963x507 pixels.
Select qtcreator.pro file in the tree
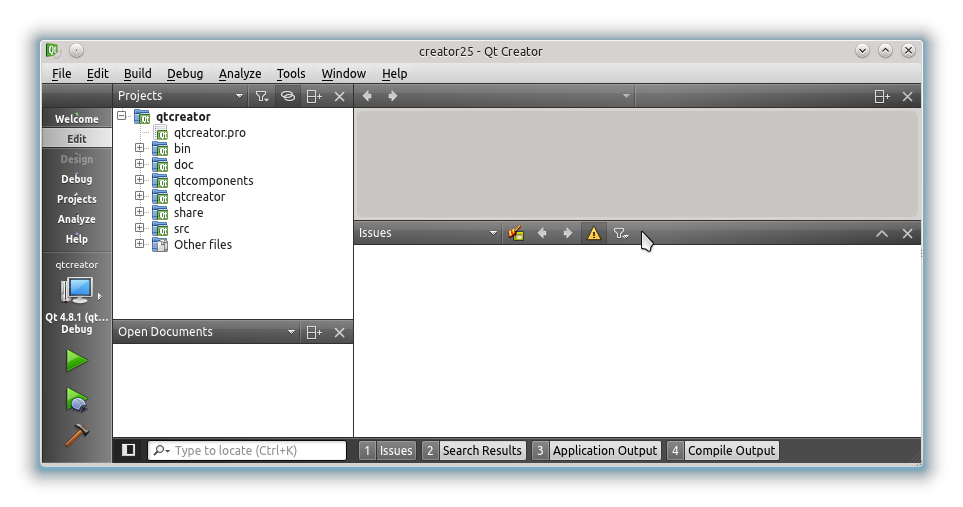[x=209, y=132]
